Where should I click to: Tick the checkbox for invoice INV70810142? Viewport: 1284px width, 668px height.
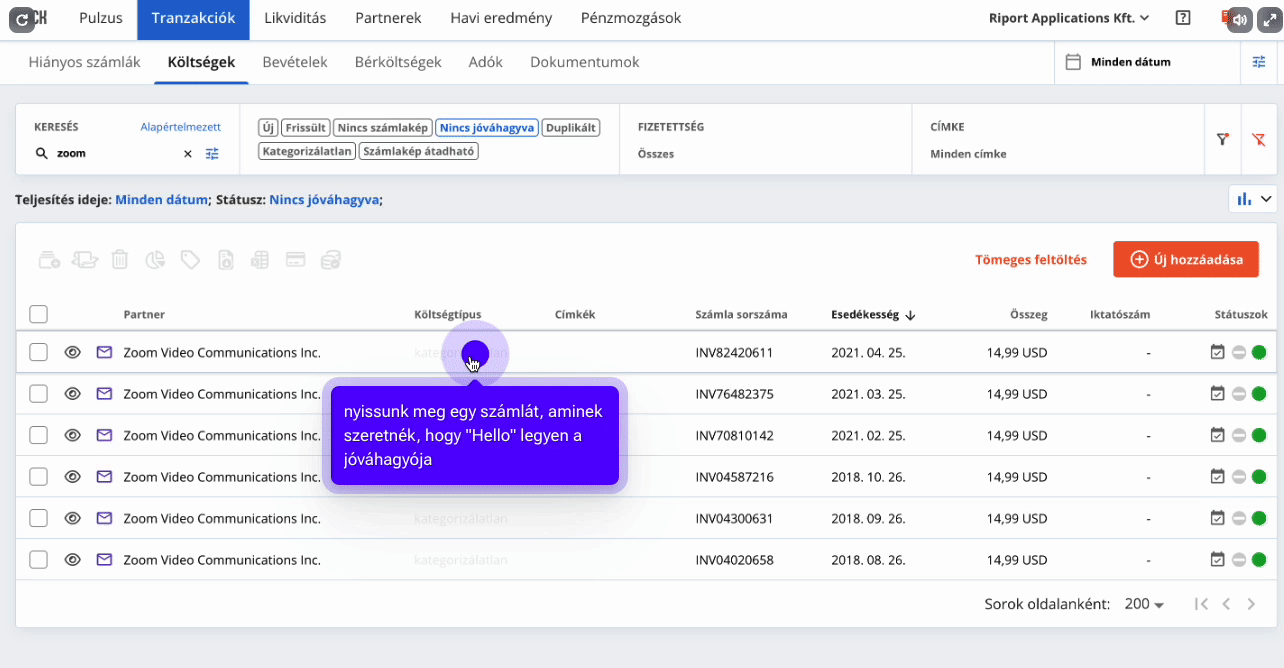38,436
